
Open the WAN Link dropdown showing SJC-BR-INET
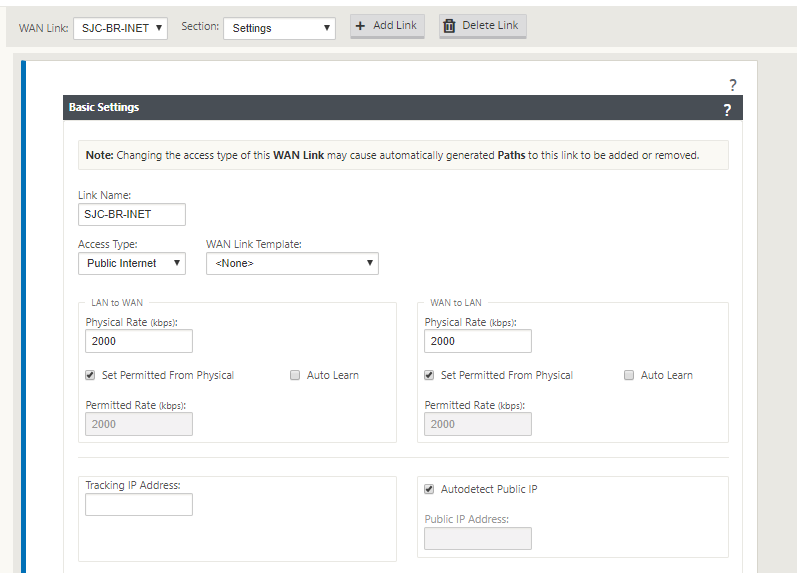click(120, 28)
